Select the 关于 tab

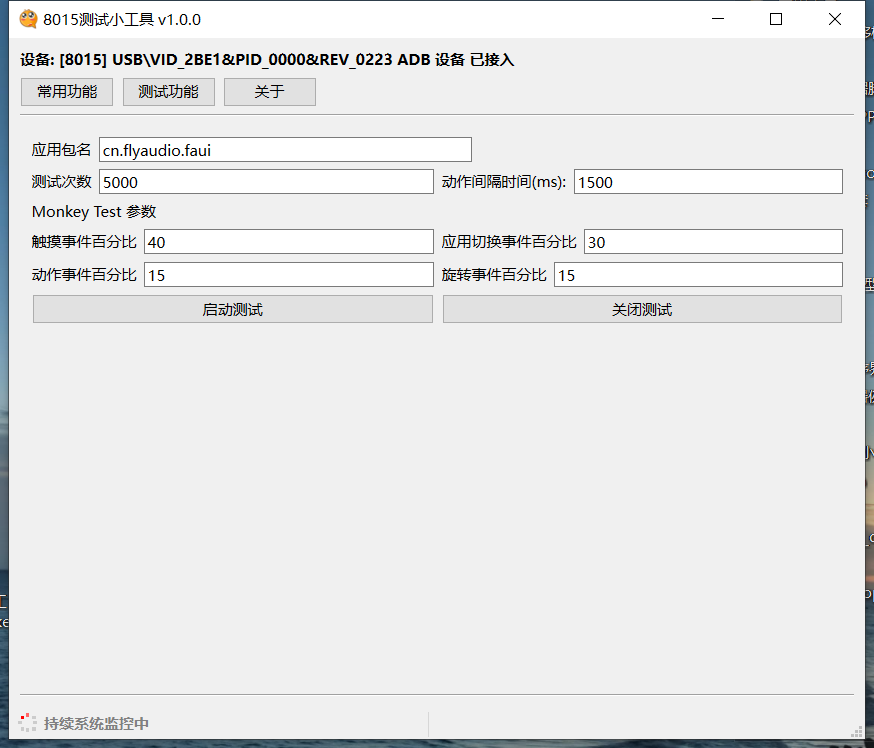click(x=269, y=91)
